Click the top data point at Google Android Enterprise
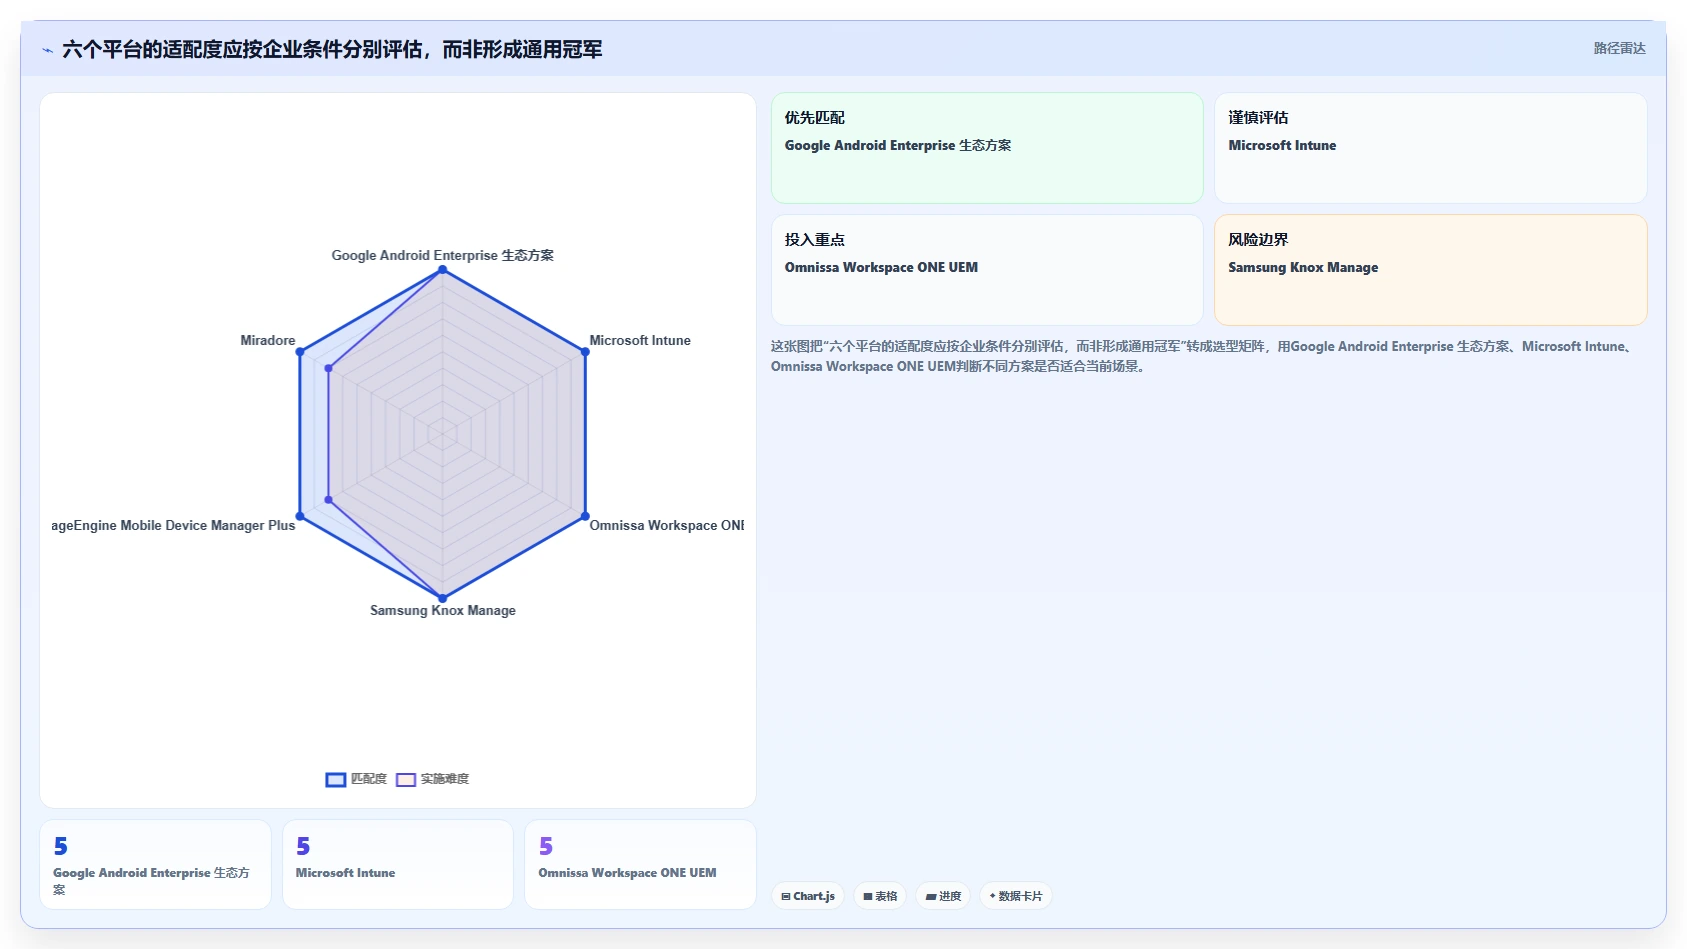Viewport: 1687px width, 949px height. [443, 270]
